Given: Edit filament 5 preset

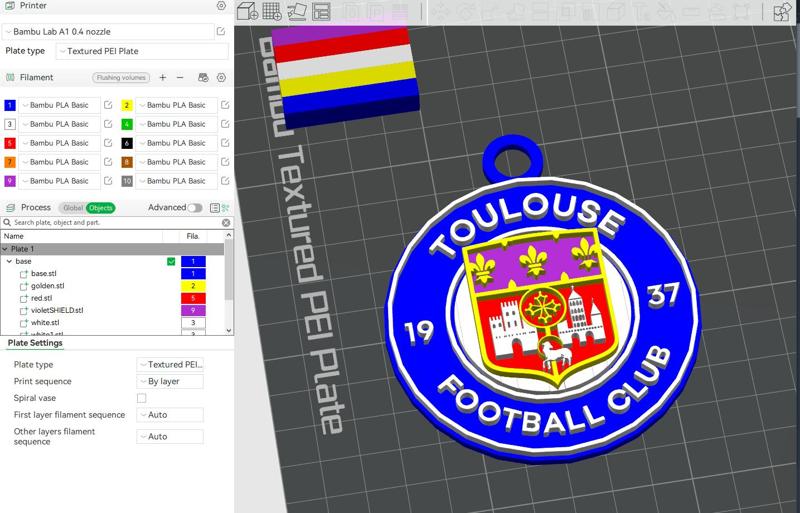Looking at the screenshot, I should [x=108, y=143].
